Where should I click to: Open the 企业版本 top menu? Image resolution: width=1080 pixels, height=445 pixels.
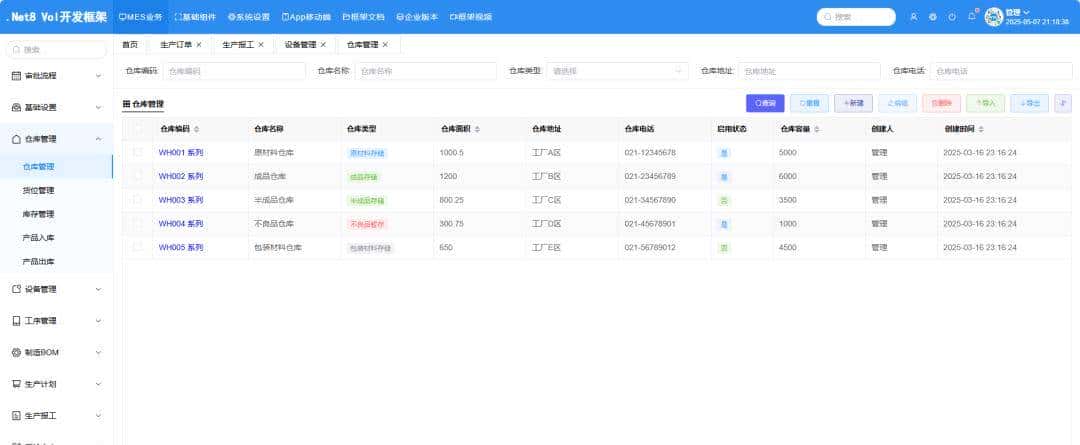pos(417,17)
